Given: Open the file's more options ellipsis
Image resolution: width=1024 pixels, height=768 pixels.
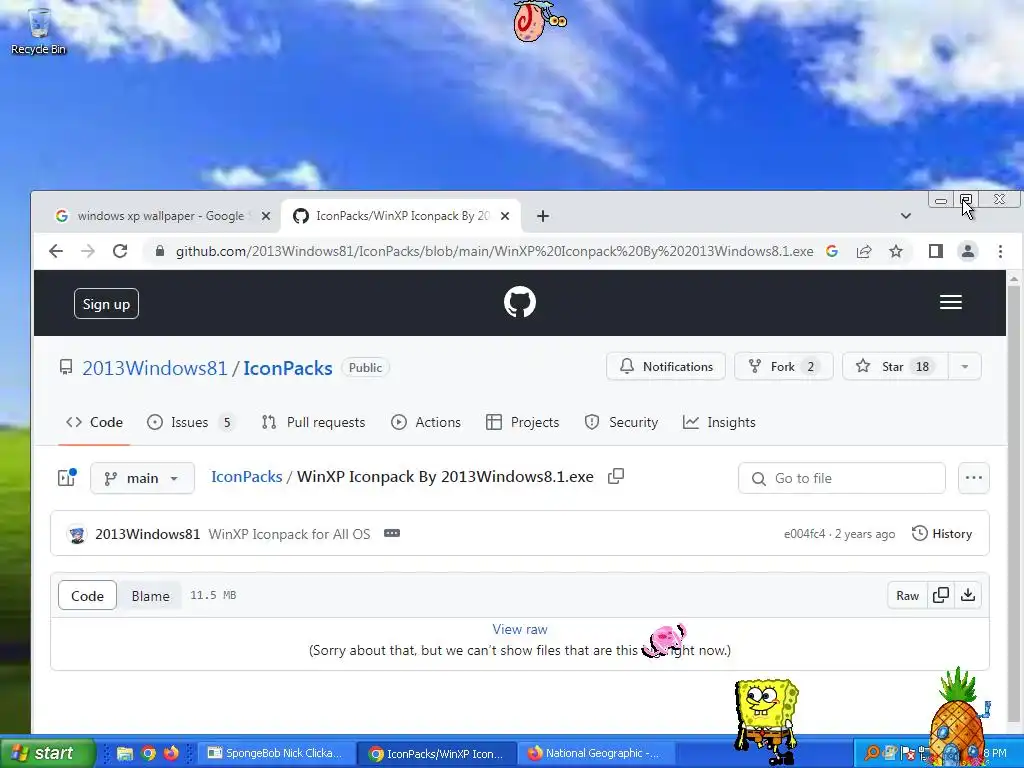Looking at the screenshot, I should pyautogui.click(x=974, y=478).
